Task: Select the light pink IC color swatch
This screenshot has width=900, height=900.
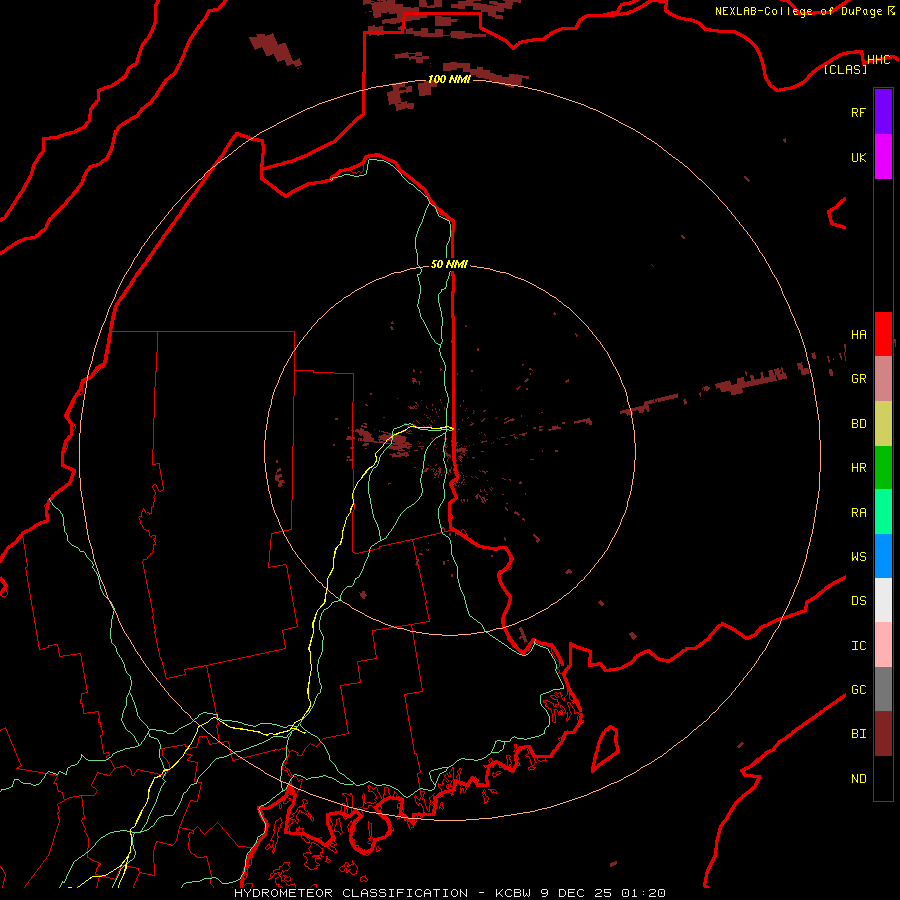Action: 883,645
